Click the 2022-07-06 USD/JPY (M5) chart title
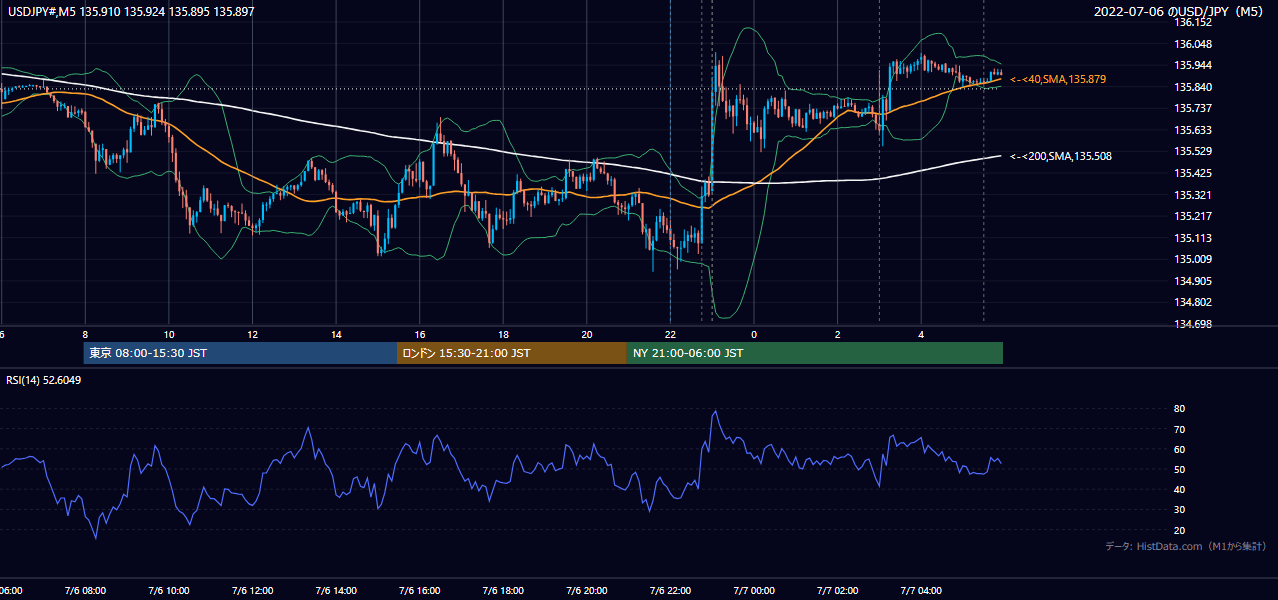The width and height of the screenshot is (1278, 600). tap(1180, 12)
